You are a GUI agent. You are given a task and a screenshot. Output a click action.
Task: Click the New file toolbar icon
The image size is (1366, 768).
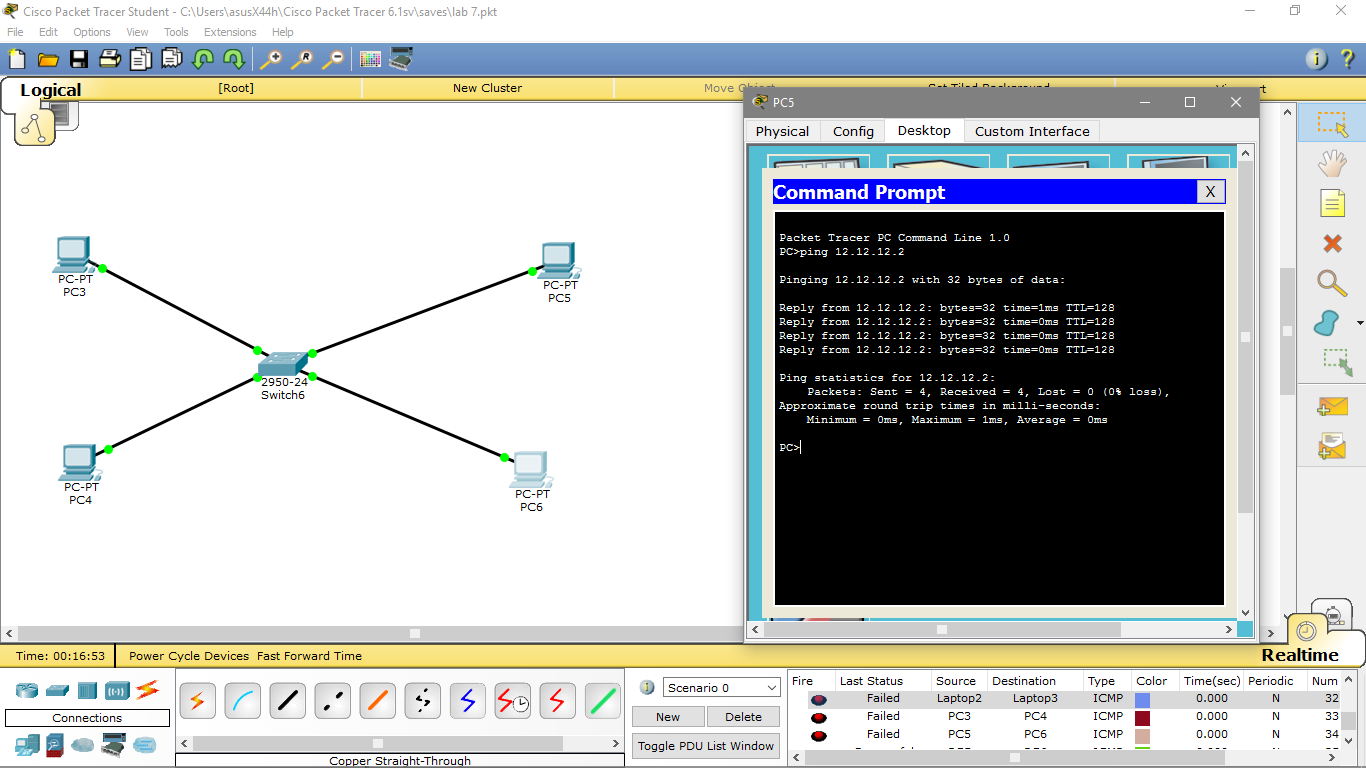coord(16,59)
